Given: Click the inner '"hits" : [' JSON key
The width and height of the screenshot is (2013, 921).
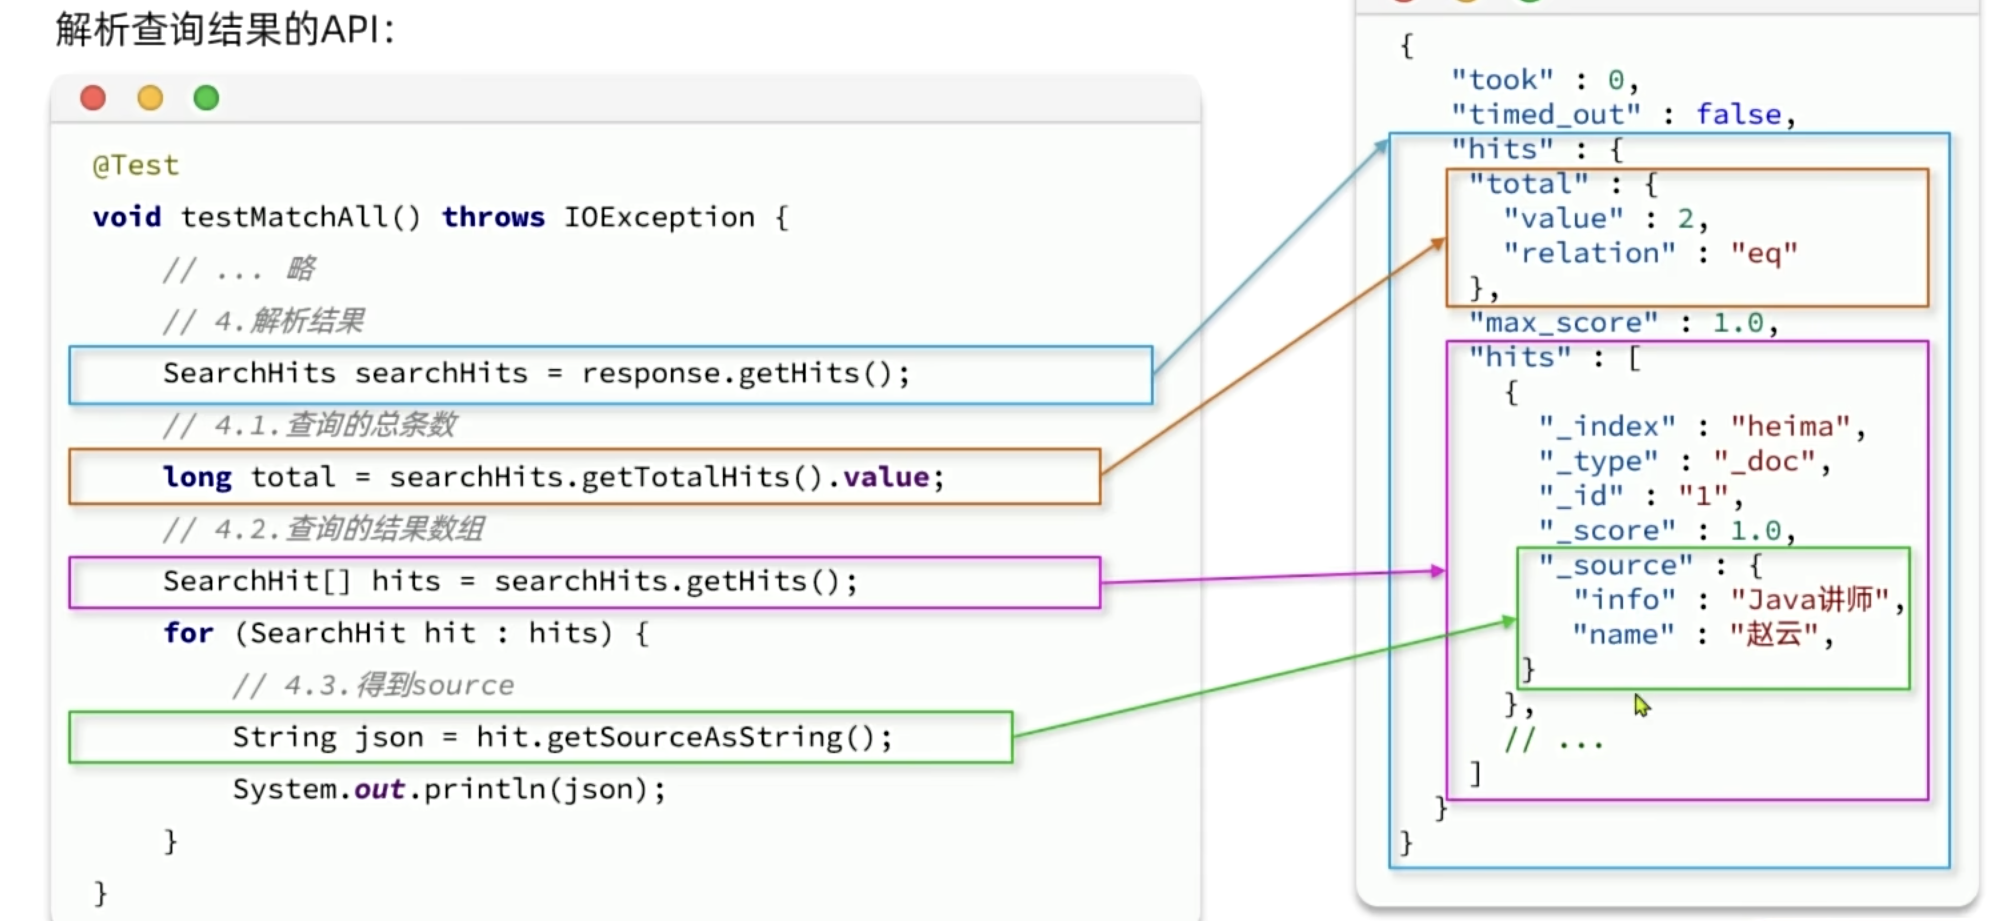Looking at the screenshot, I should pyautogui.click(x=1555, y=357).
